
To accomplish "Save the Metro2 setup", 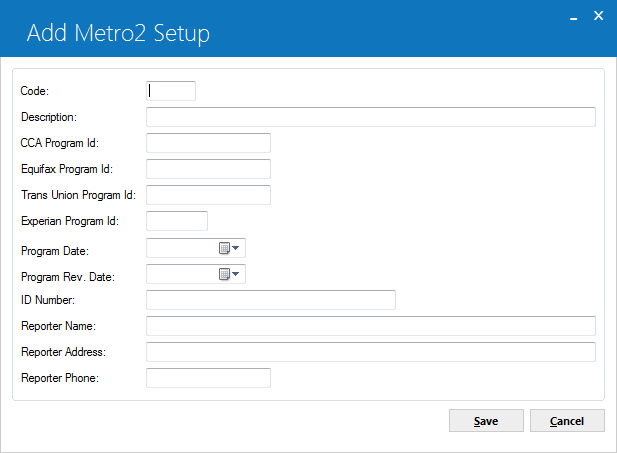I will point(486,421).
